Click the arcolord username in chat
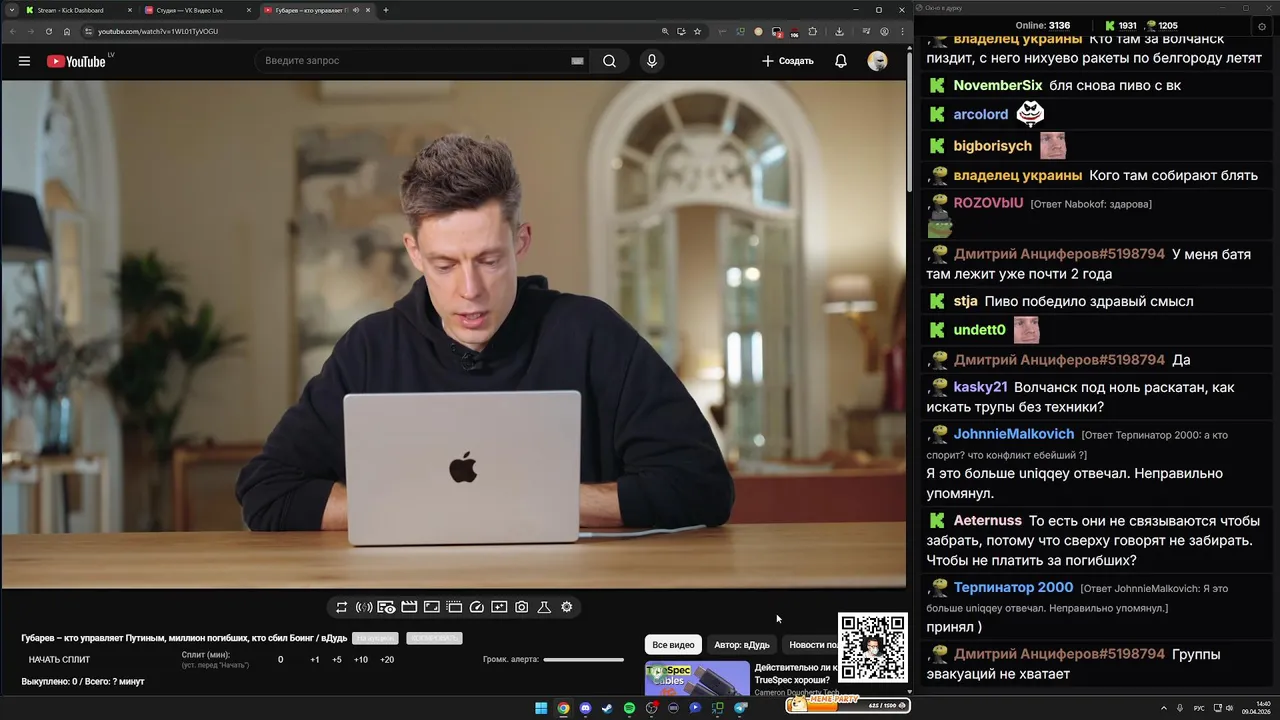The image size is (1280, 720). [x=980, y=115]
